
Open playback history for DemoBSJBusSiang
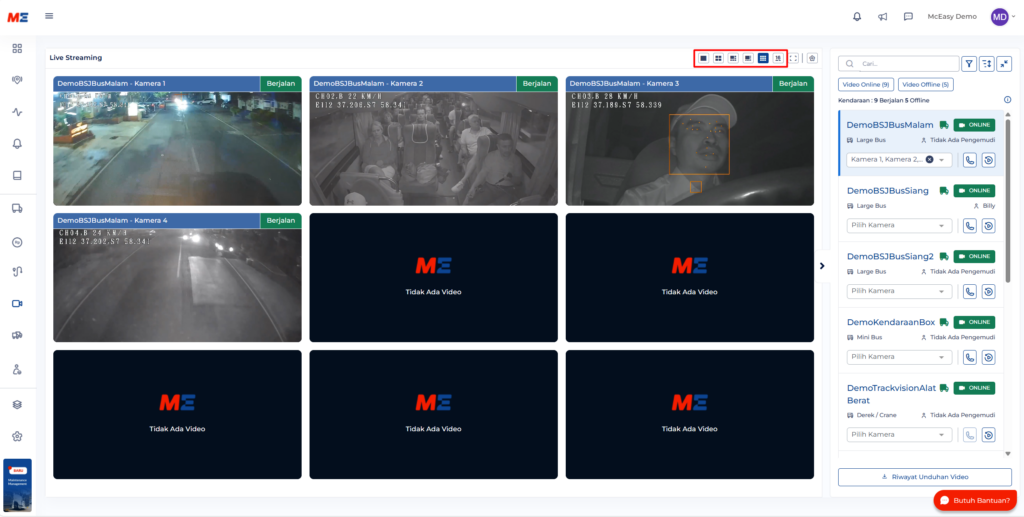coord(989,225)
